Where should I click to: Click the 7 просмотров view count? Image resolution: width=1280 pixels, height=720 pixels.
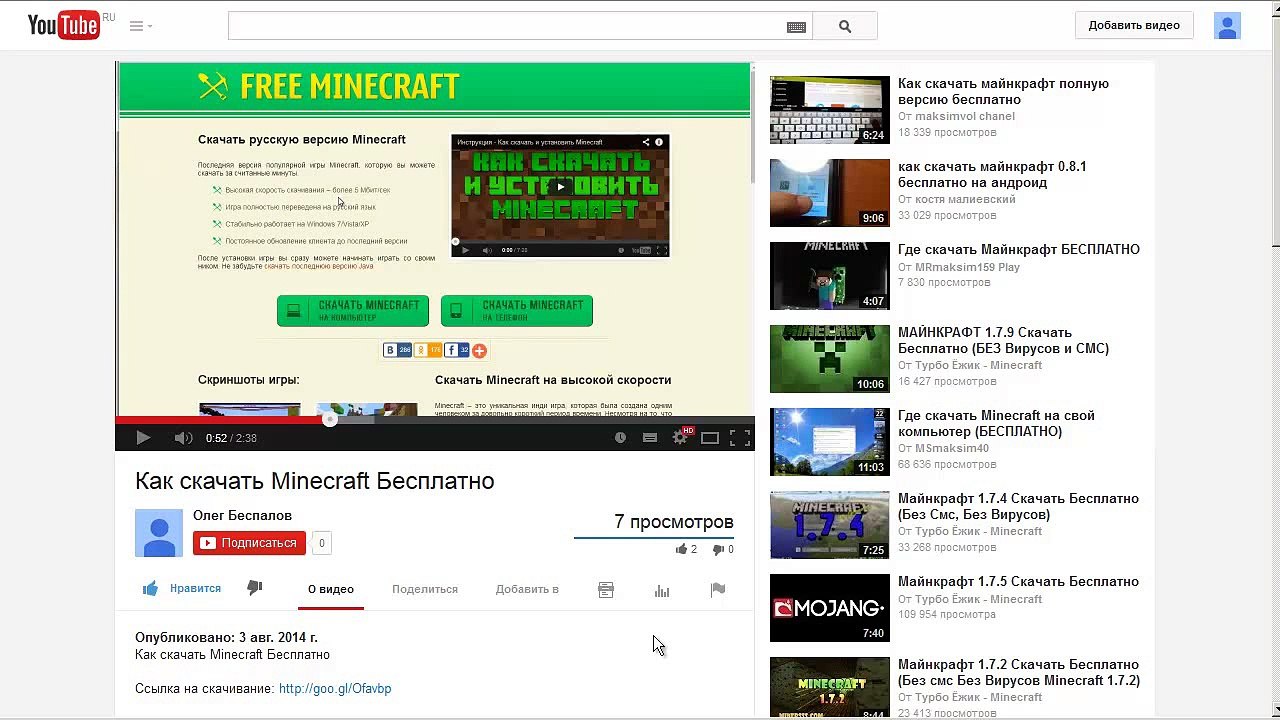(674, 522)
